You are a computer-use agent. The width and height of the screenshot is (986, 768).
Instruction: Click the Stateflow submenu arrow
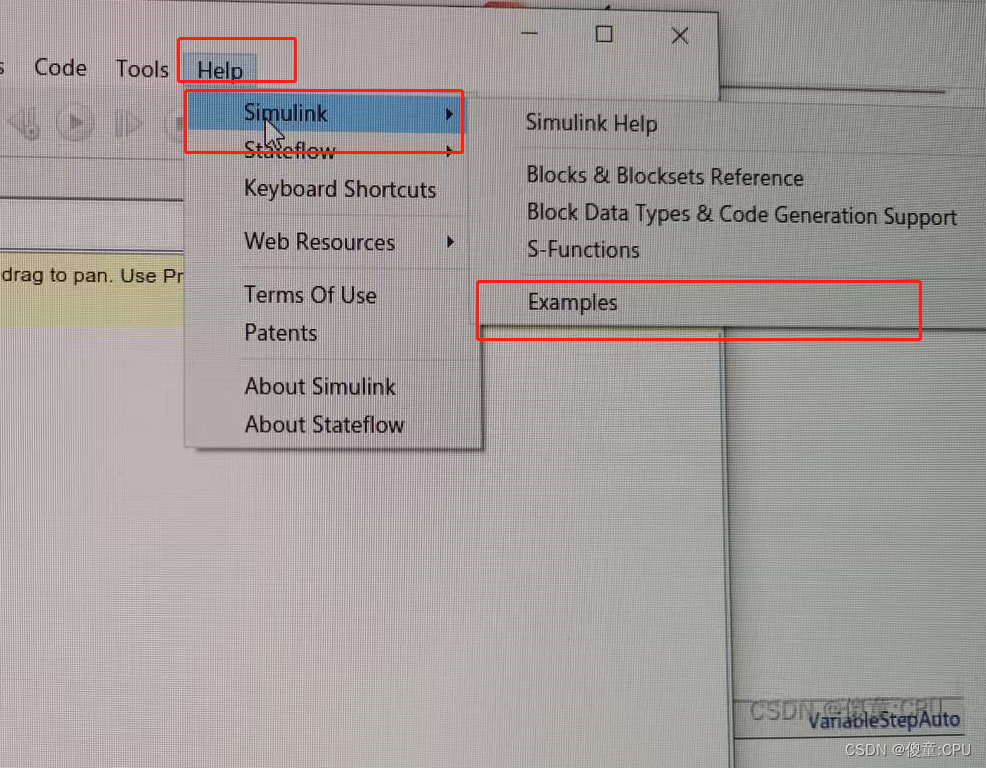(x=449, y=151)
